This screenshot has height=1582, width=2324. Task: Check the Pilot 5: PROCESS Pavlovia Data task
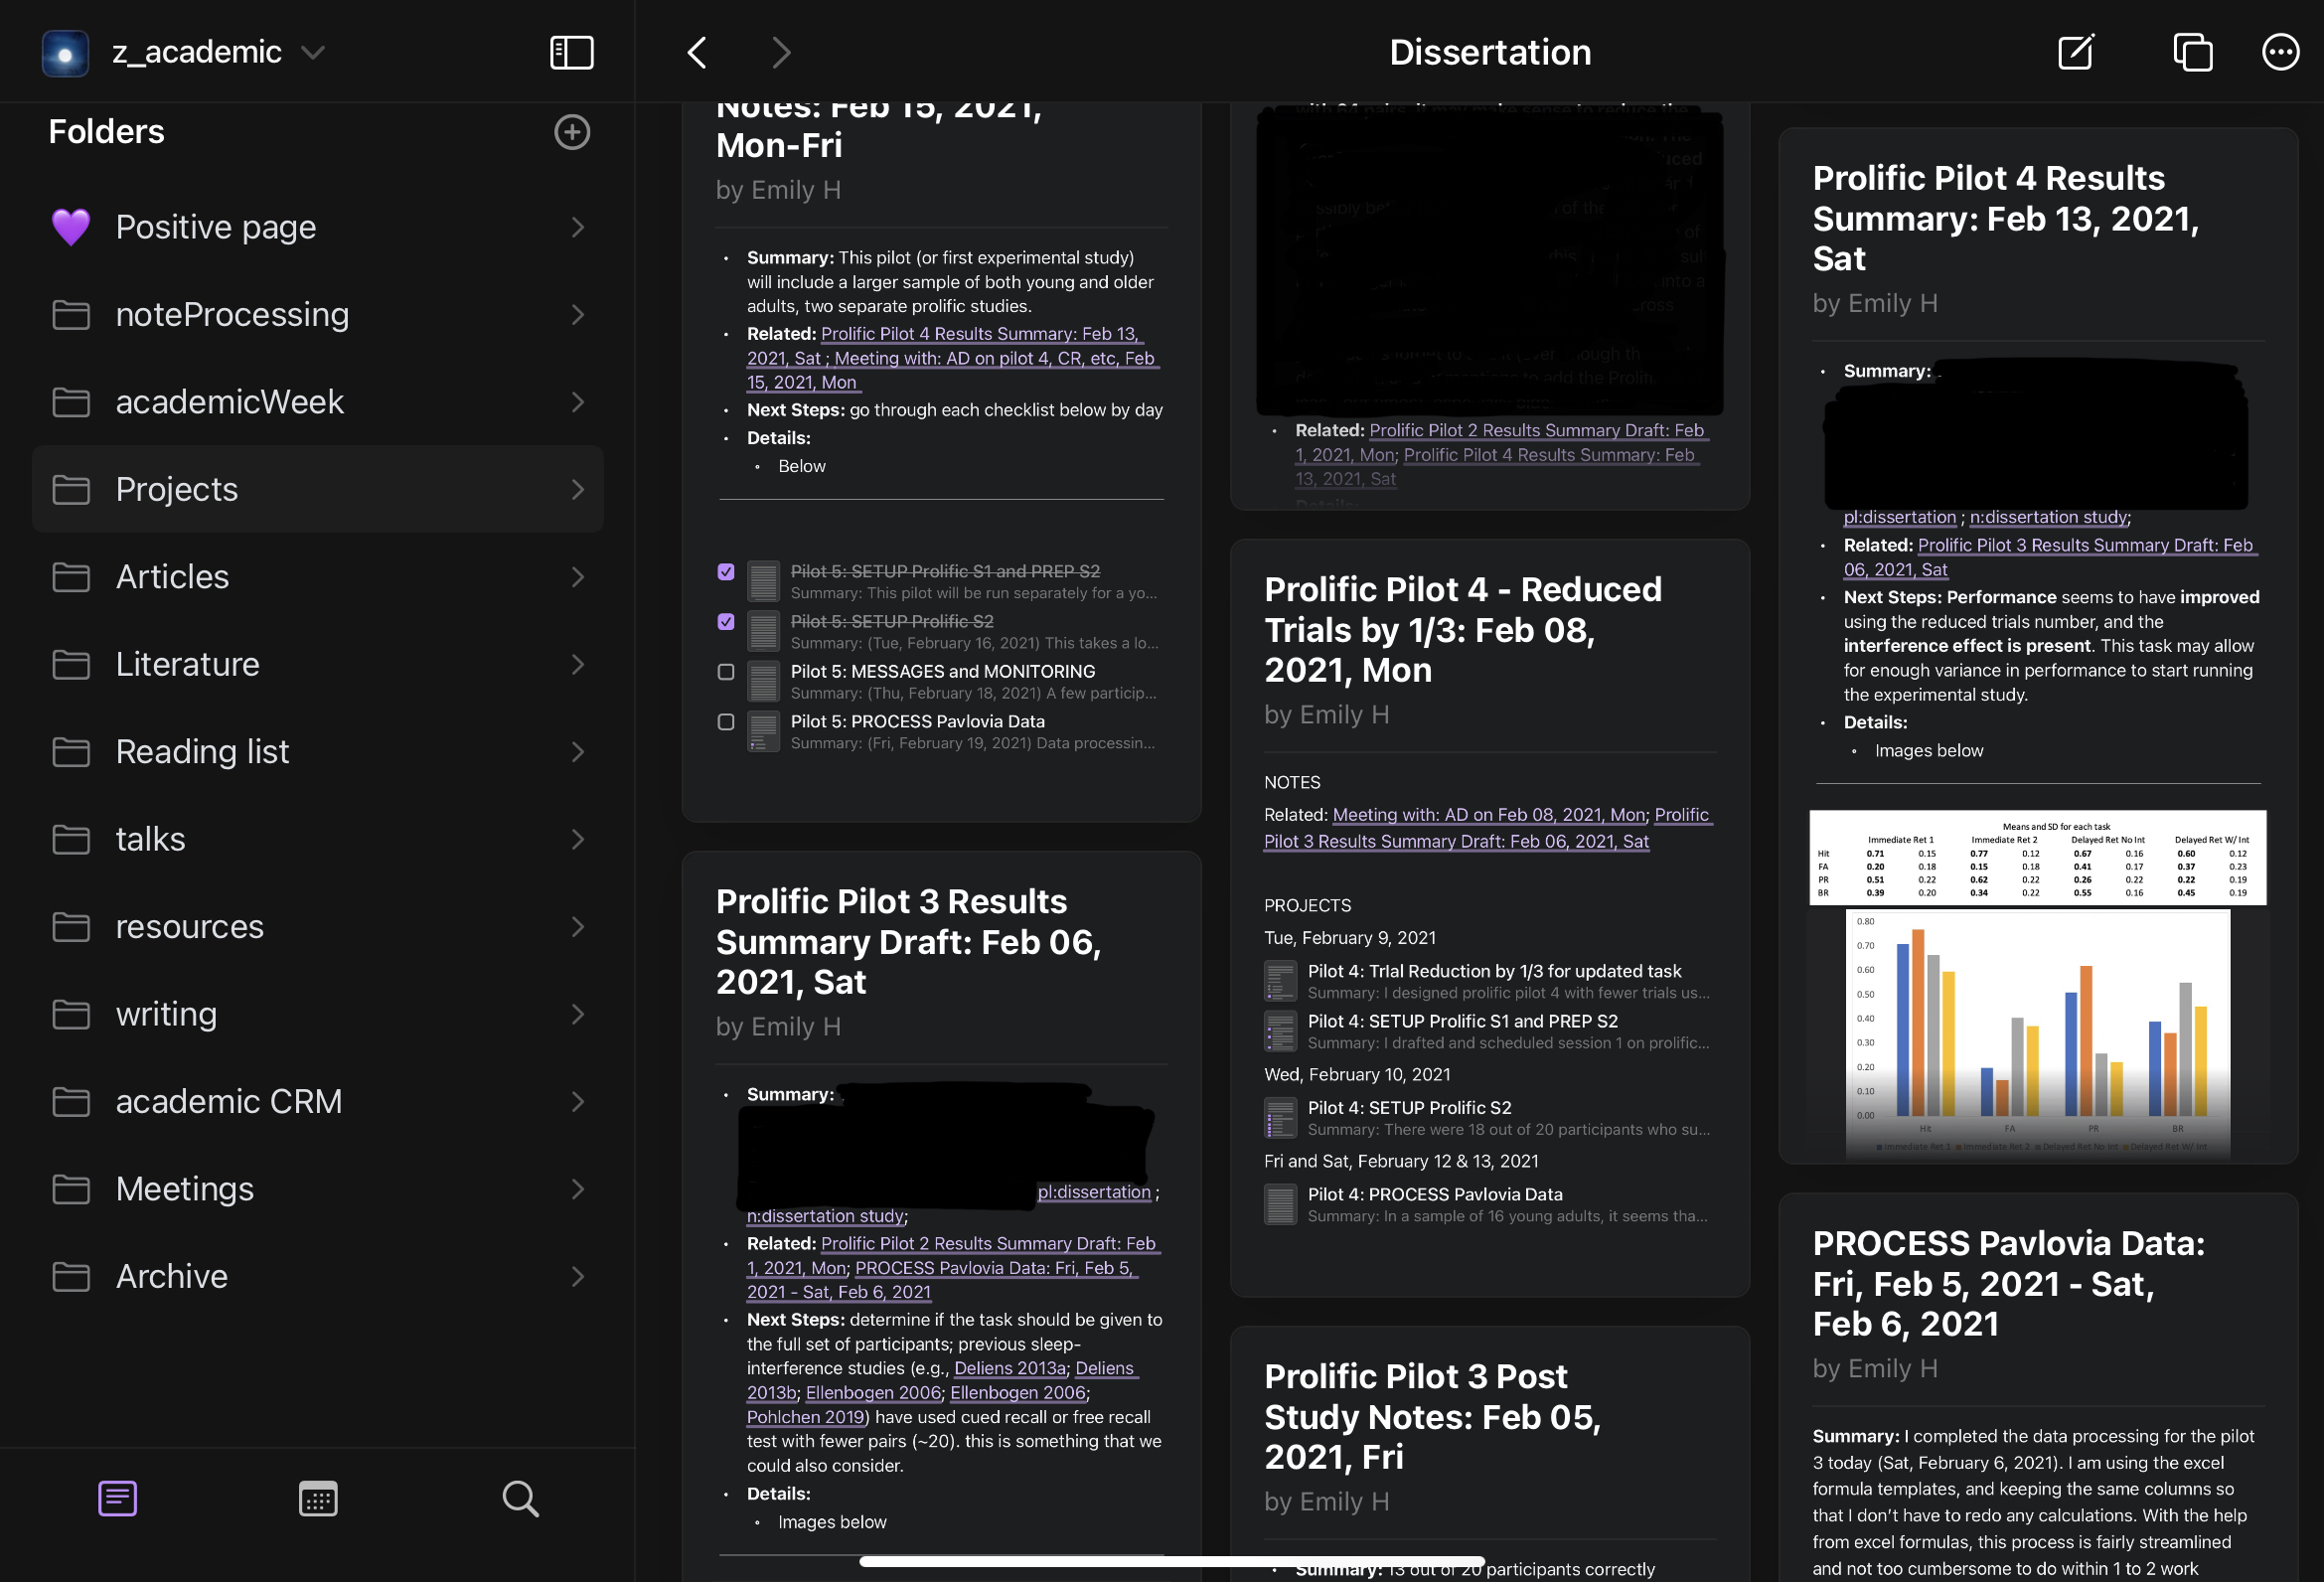click(x=726, y=722)
